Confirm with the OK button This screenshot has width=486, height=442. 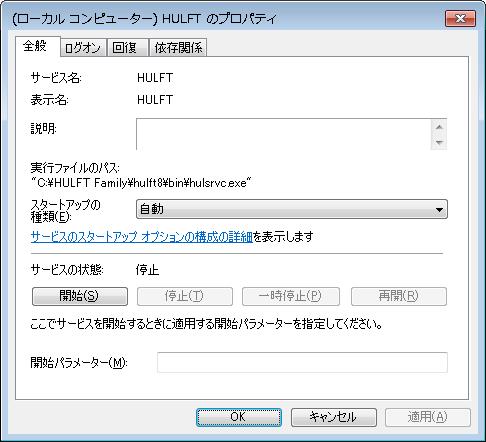(x=239, y=417)
